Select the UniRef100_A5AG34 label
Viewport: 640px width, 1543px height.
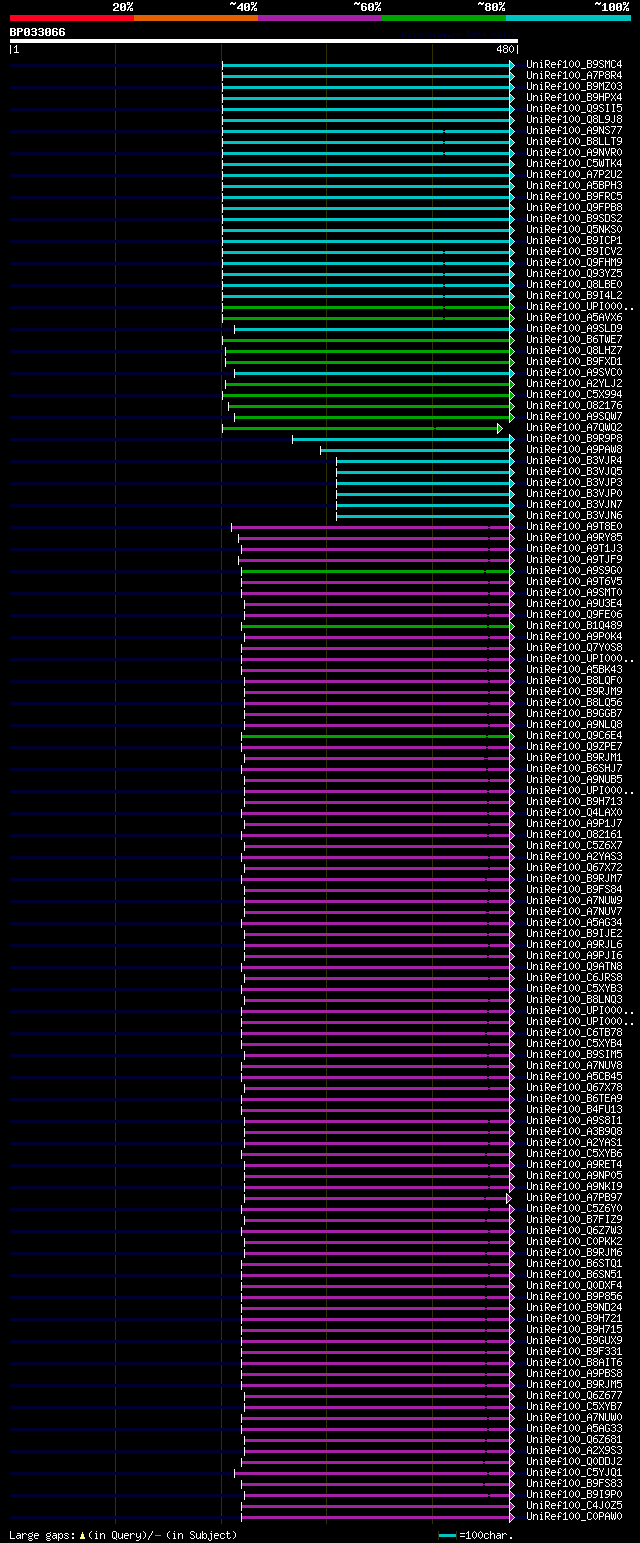point(574,923)
